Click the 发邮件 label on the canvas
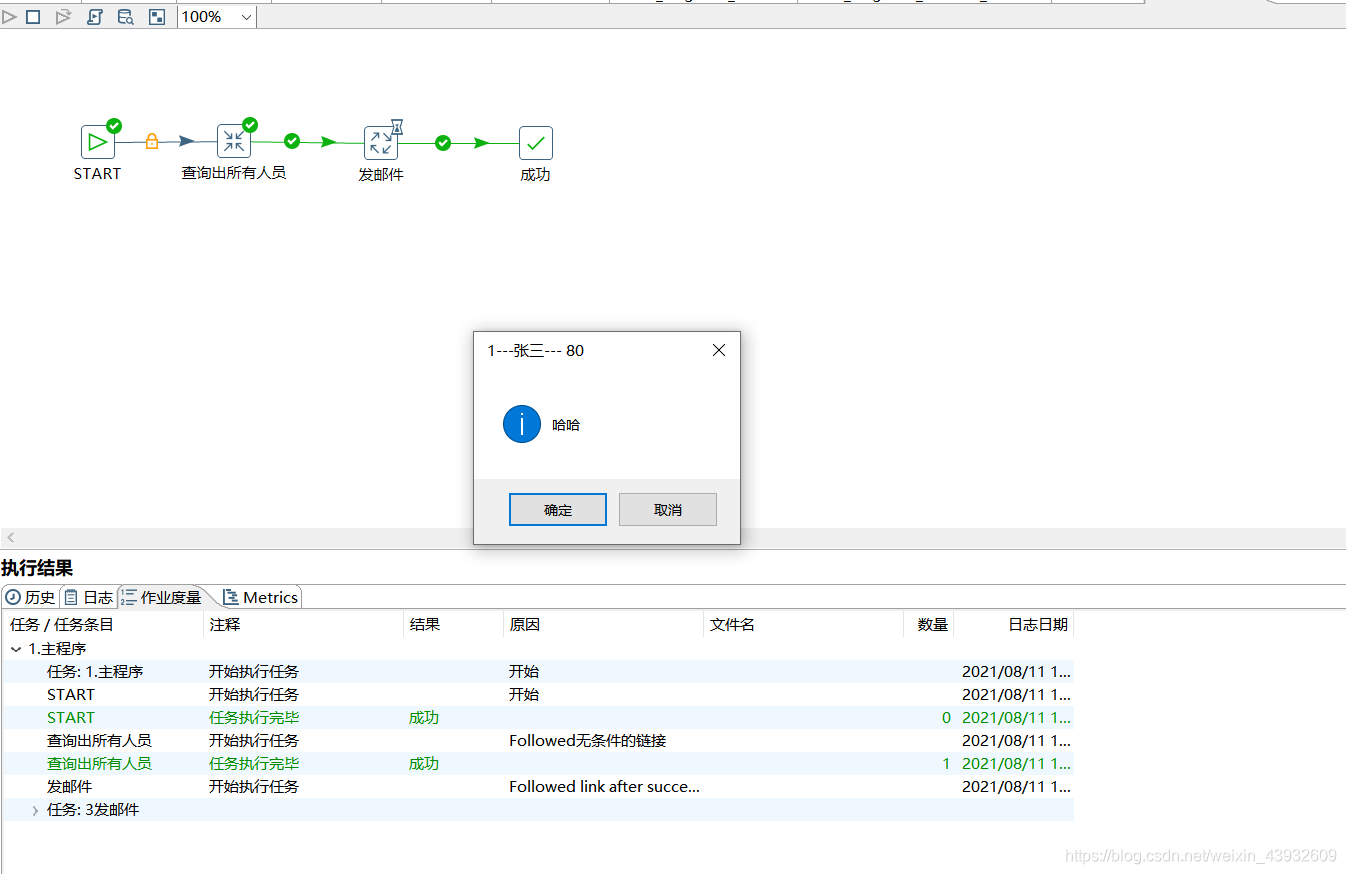 tap(381, 175)
